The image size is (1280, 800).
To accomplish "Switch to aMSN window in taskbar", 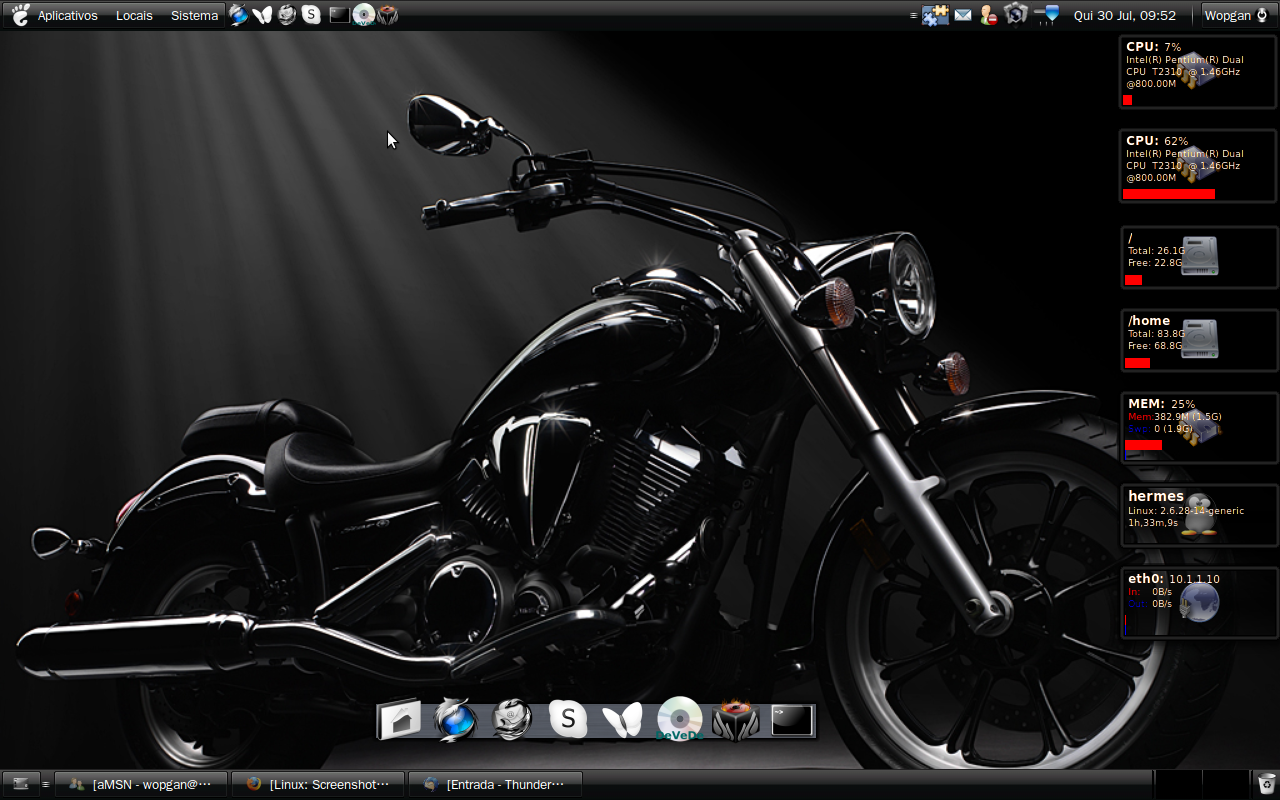I will [x=141, y=784].
